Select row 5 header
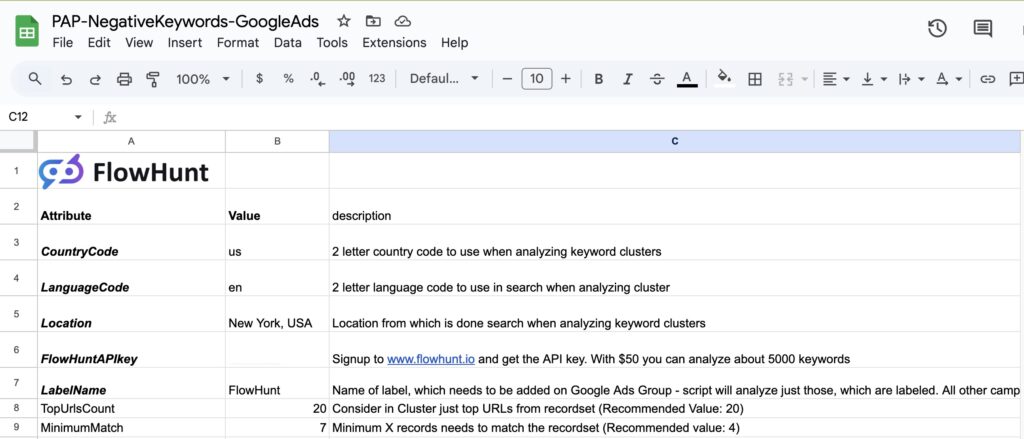1024x439 pixels. 17,314
